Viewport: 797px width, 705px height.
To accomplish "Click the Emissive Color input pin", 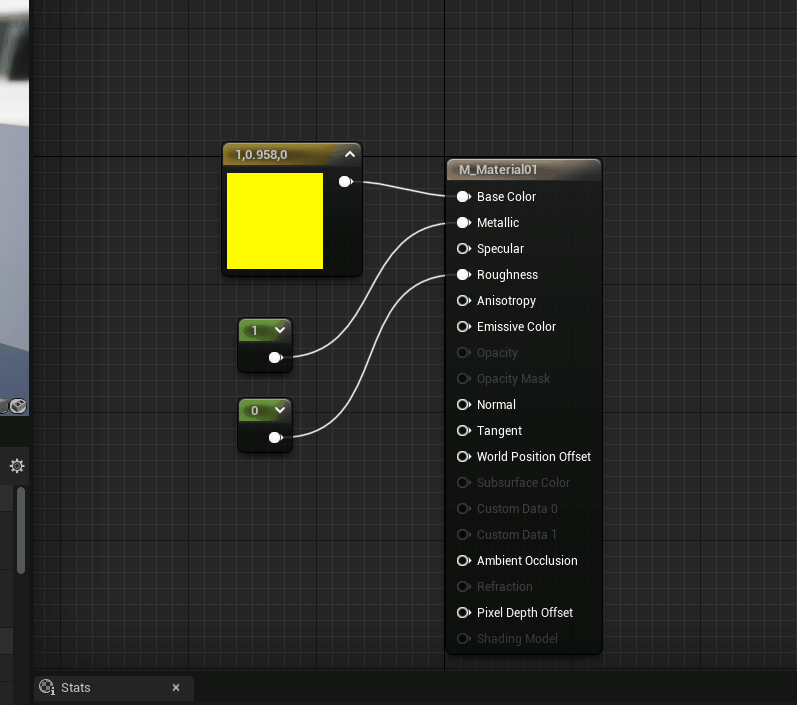I will pyautogui.click(x=464, y=326).
